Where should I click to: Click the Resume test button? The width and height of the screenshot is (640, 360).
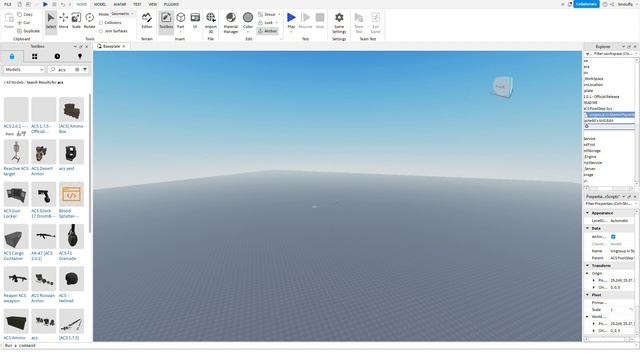tap(305, 20)
